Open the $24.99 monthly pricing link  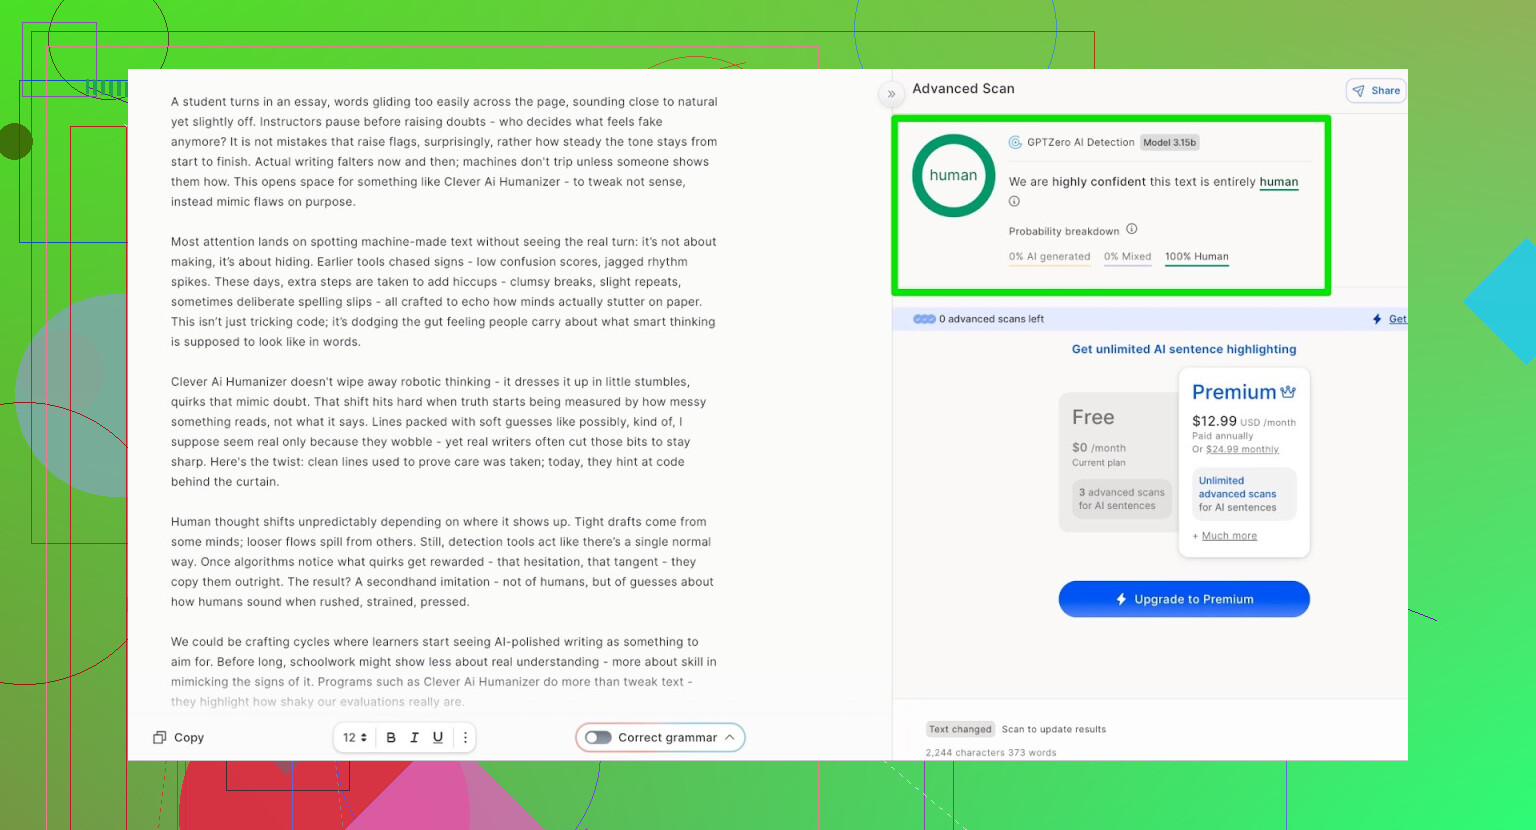1242,450
